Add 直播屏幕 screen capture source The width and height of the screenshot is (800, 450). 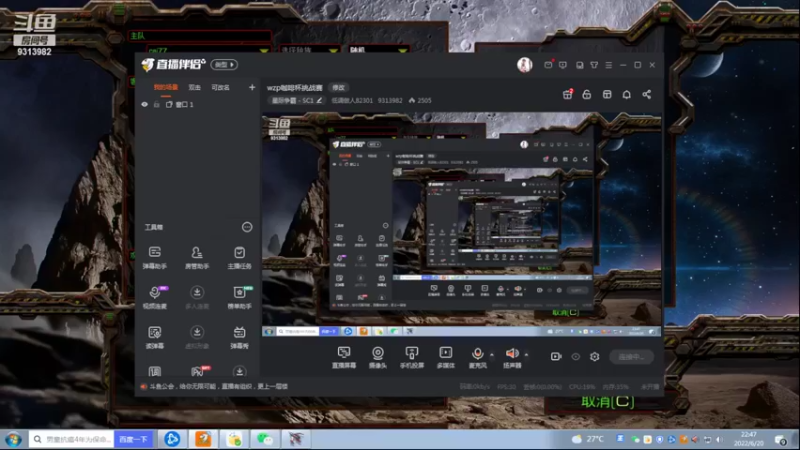(344, 357)
